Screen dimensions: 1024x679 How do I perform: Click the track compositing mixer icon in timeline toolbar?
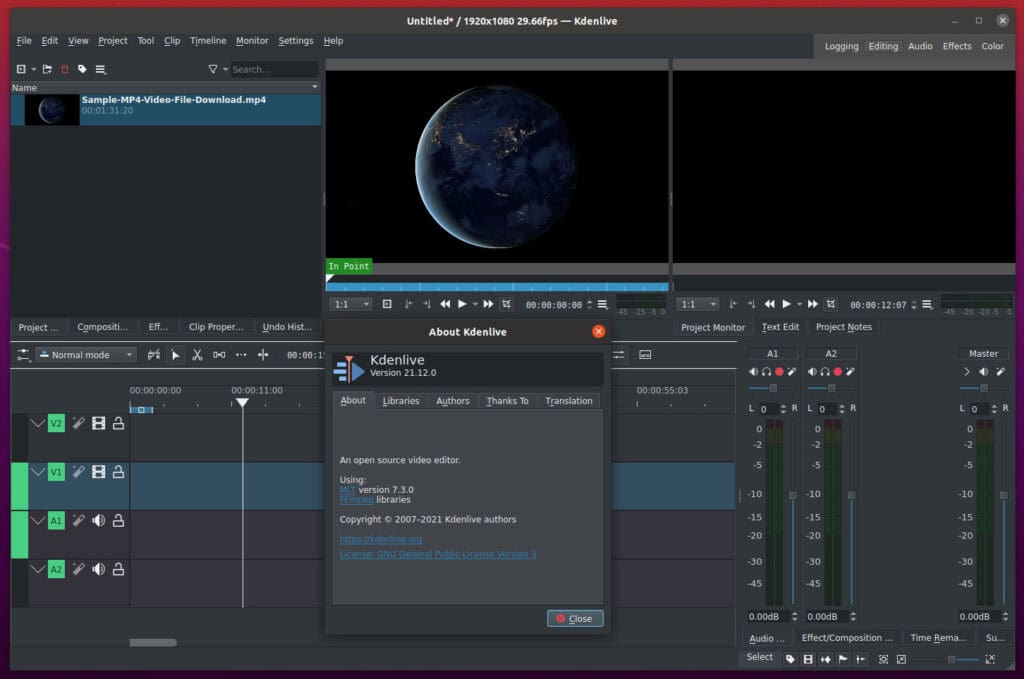[x=153, y=355]
